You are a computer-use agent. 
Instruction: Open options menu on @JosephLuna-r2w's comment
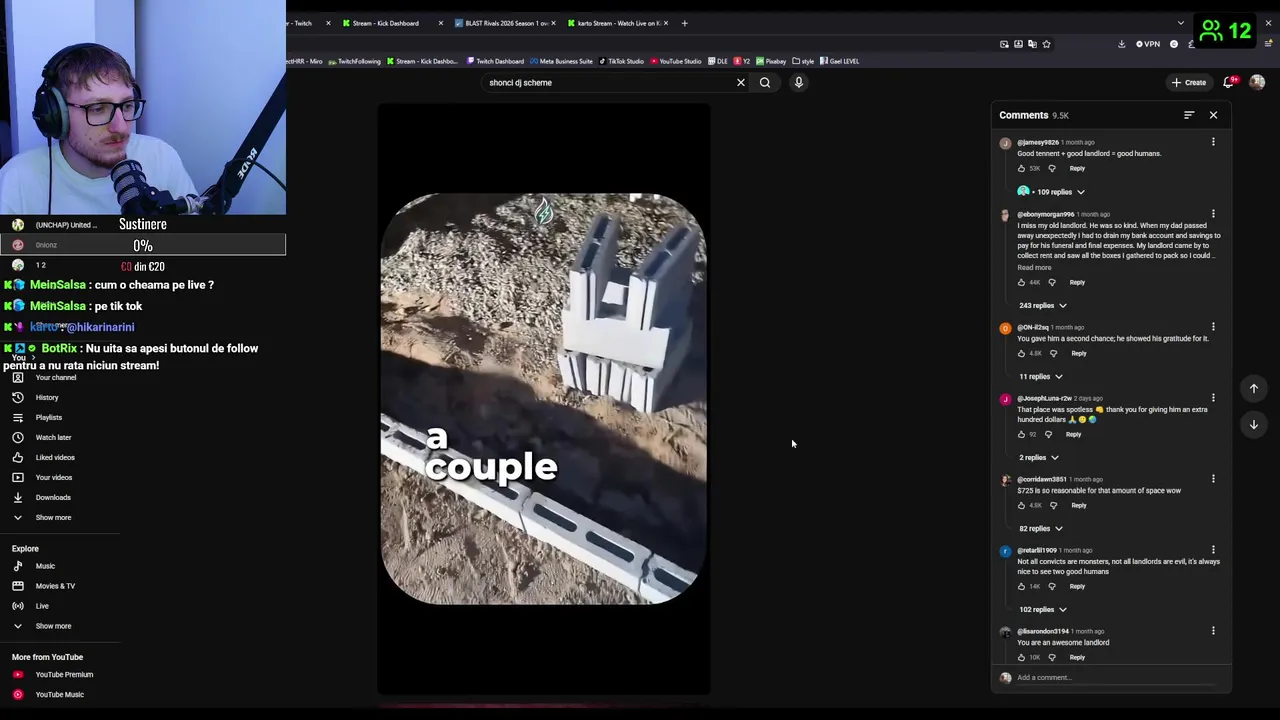tap(1213, 398)
